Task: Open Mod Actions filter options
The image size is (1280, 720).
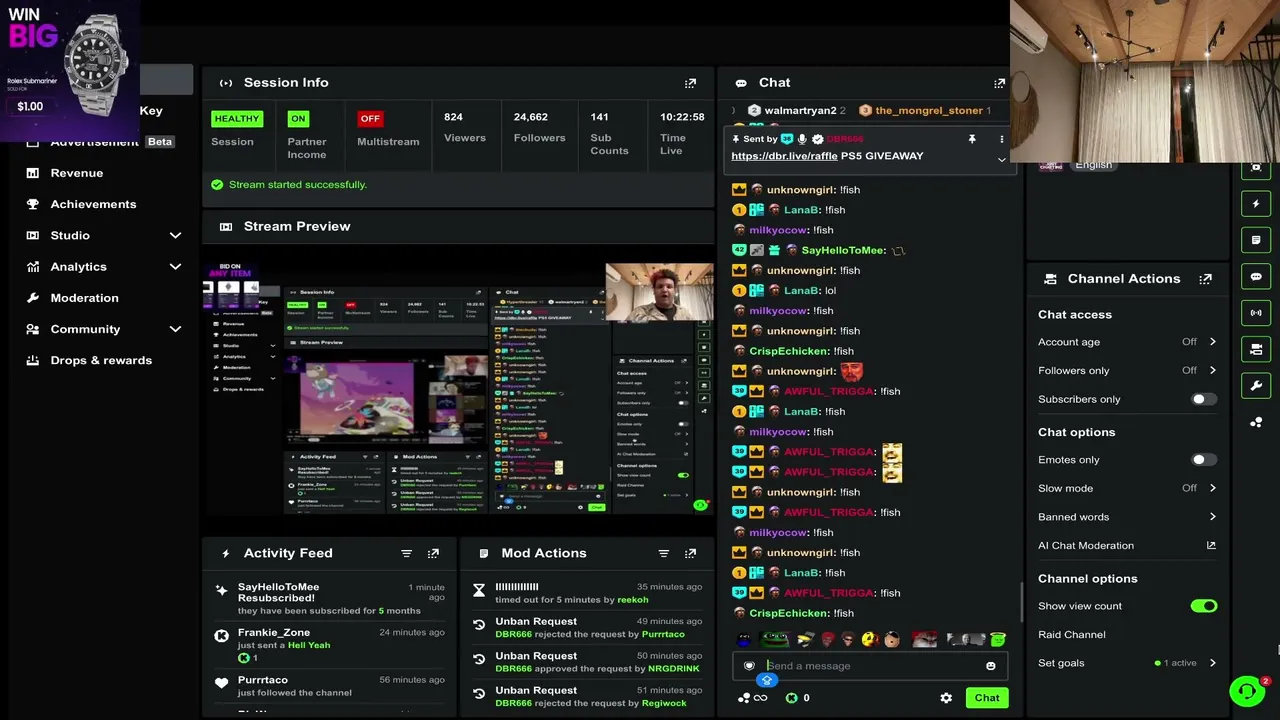Action: pos(663,553)
